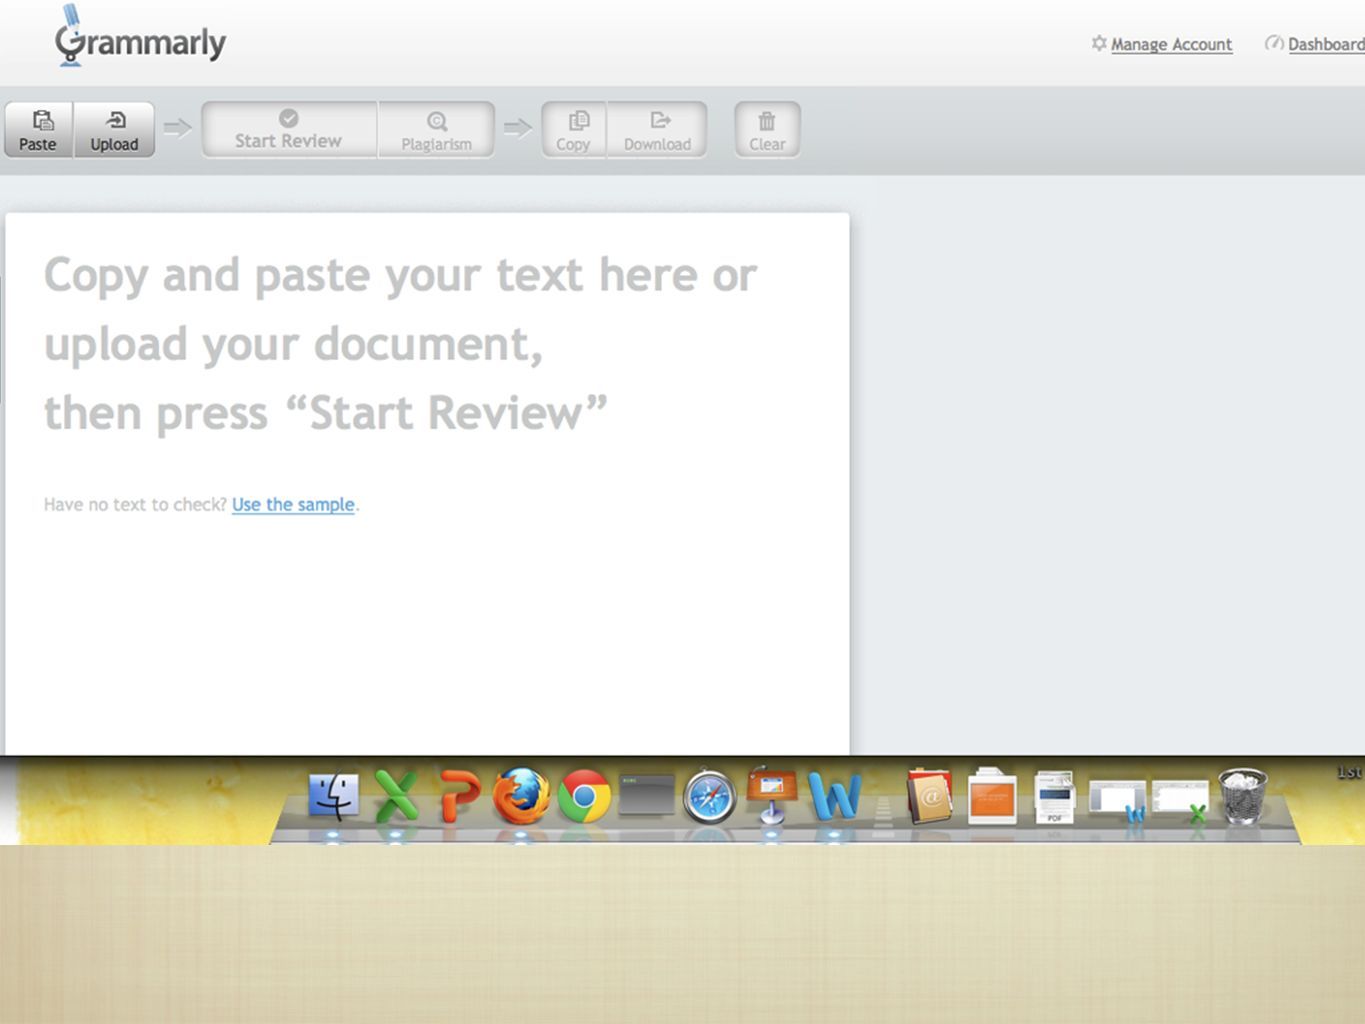1365x1024 pixels.
Task: Click the Start Review button
Action: point(289,130)
